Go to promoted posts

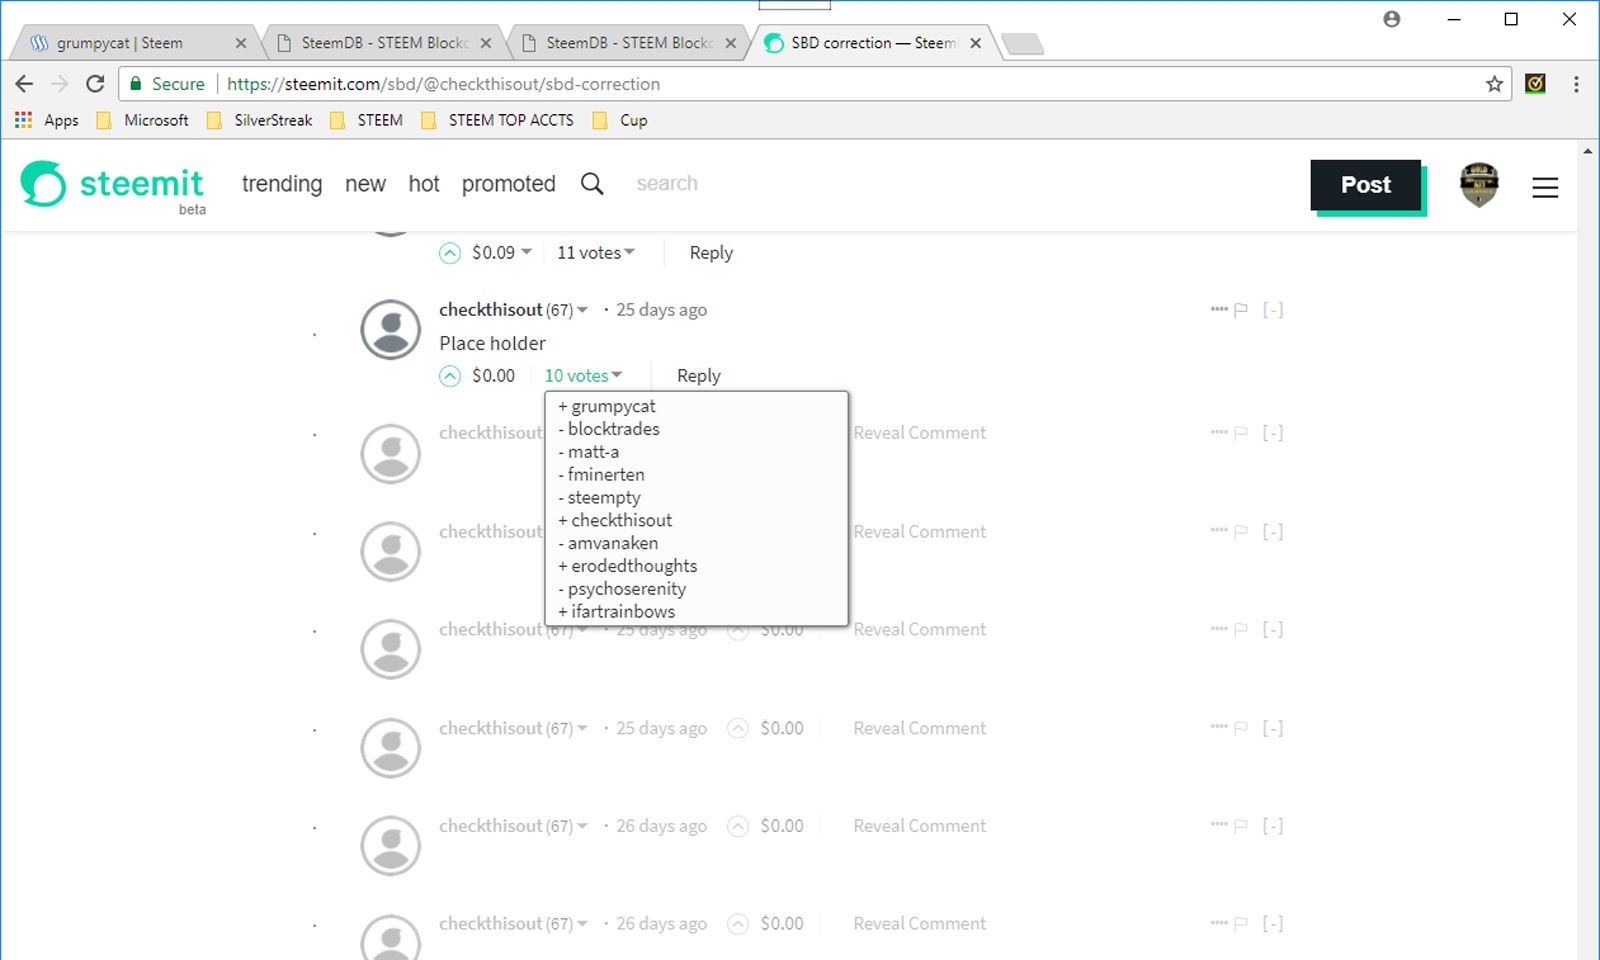508,184
